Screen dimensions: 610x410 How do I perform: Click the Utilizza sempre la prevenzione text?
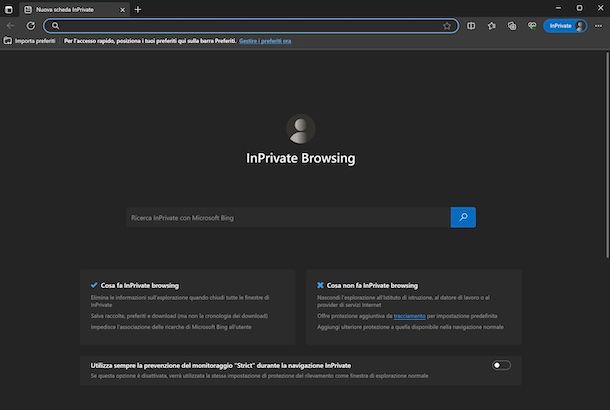221,365
